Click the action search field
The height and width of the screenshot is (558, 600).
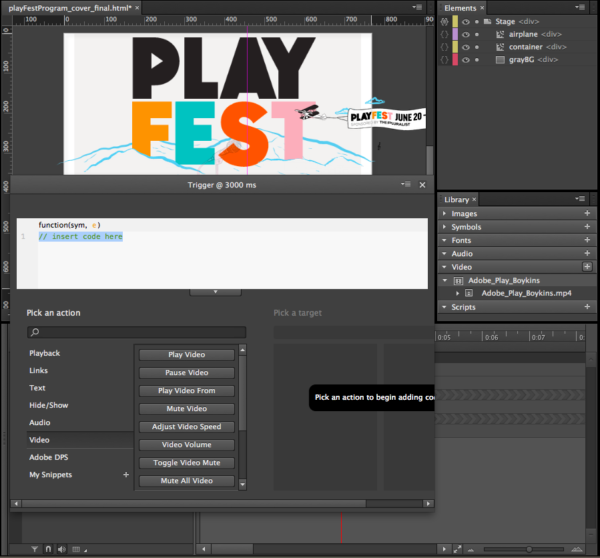click(x=137, y=332)
